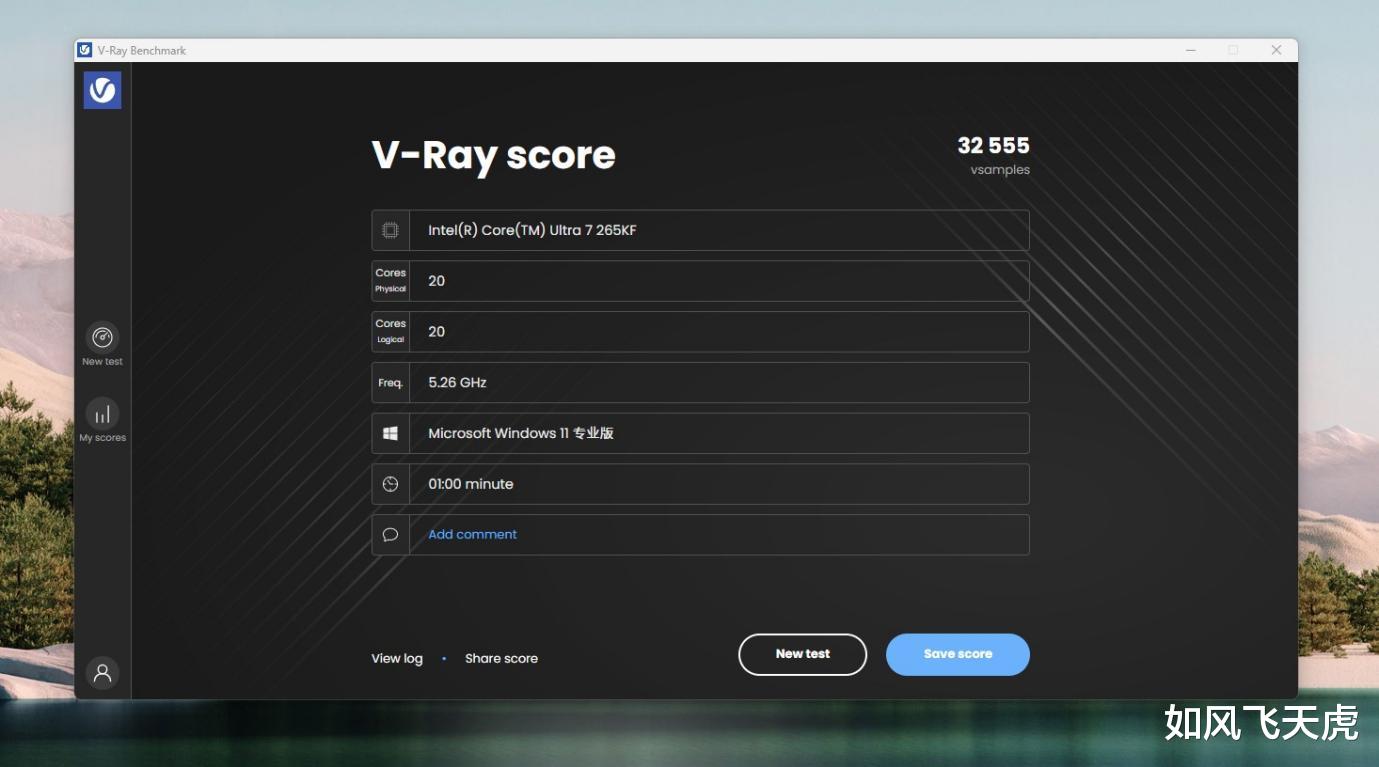Click the Cores Logical label
This screenshot has width=1379, height=767.
coord(390,332)
